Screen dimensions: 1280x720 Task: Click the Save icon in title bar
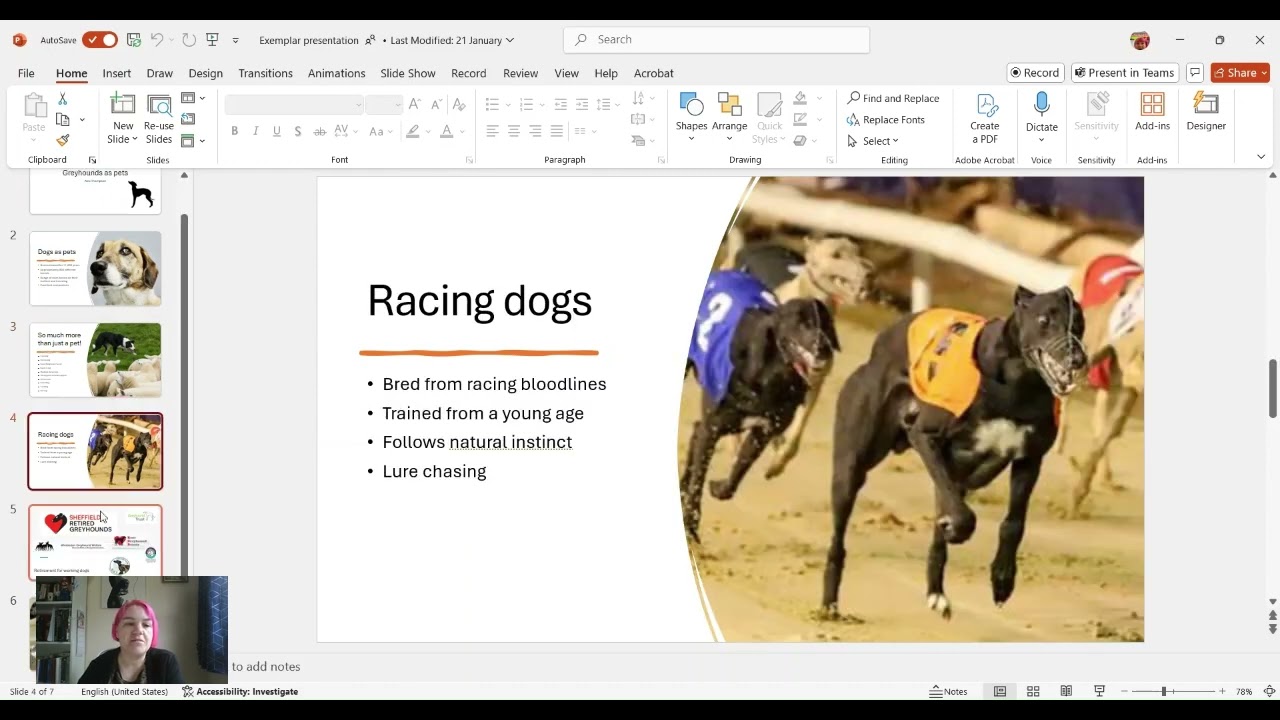tap(134, 40)
